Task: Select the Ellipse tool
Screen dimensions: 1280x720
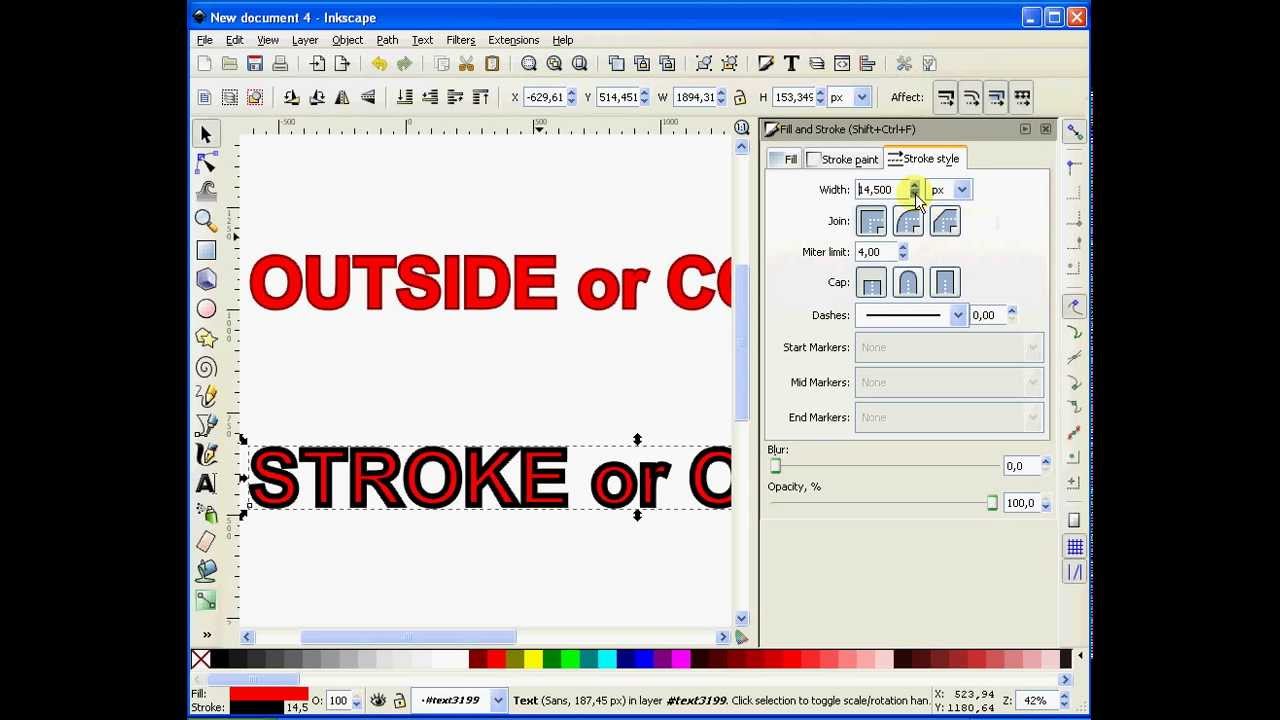Action: tap(206, 309)
